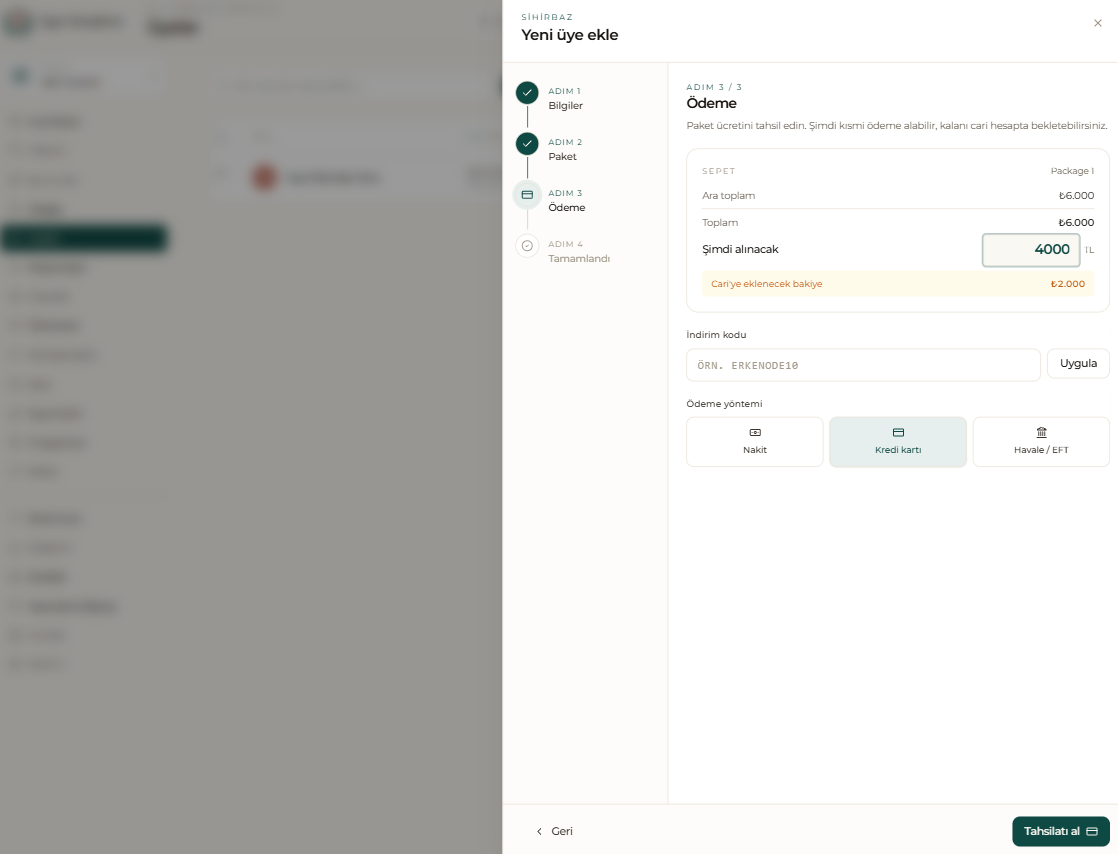1118x854 pixels.
Task: Click the Adım 1 Bilgiler checkmark icon
Action: (527, 93)
